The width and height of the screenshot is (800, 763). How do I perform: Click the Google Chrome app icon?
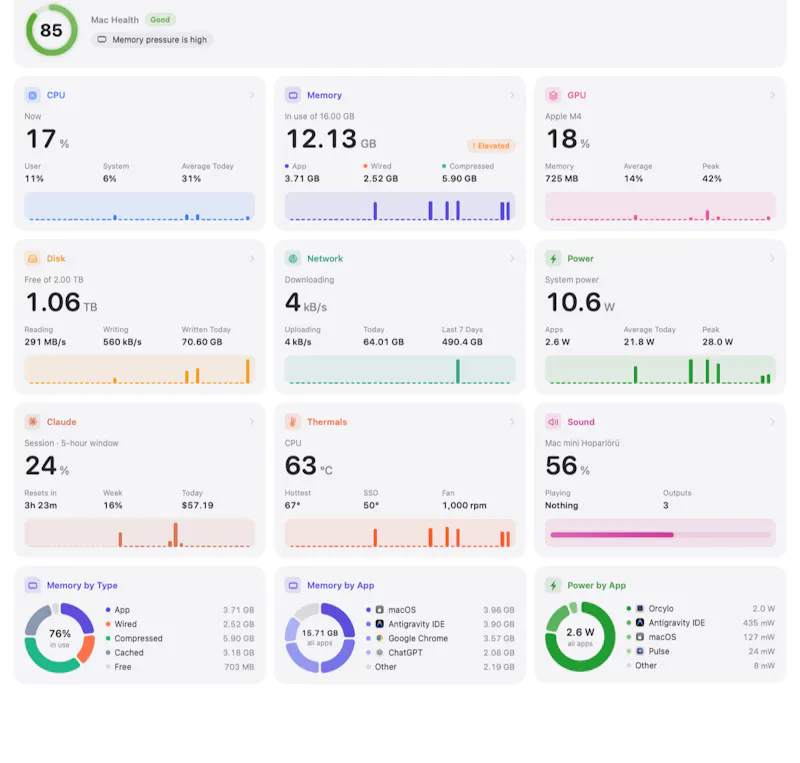pos(380,638)
